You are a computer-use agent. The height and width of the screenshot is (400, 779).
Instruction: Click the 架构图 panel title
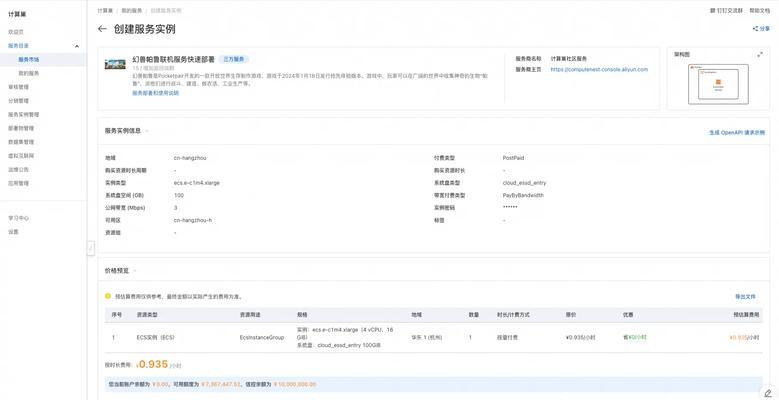coord(682,55)
